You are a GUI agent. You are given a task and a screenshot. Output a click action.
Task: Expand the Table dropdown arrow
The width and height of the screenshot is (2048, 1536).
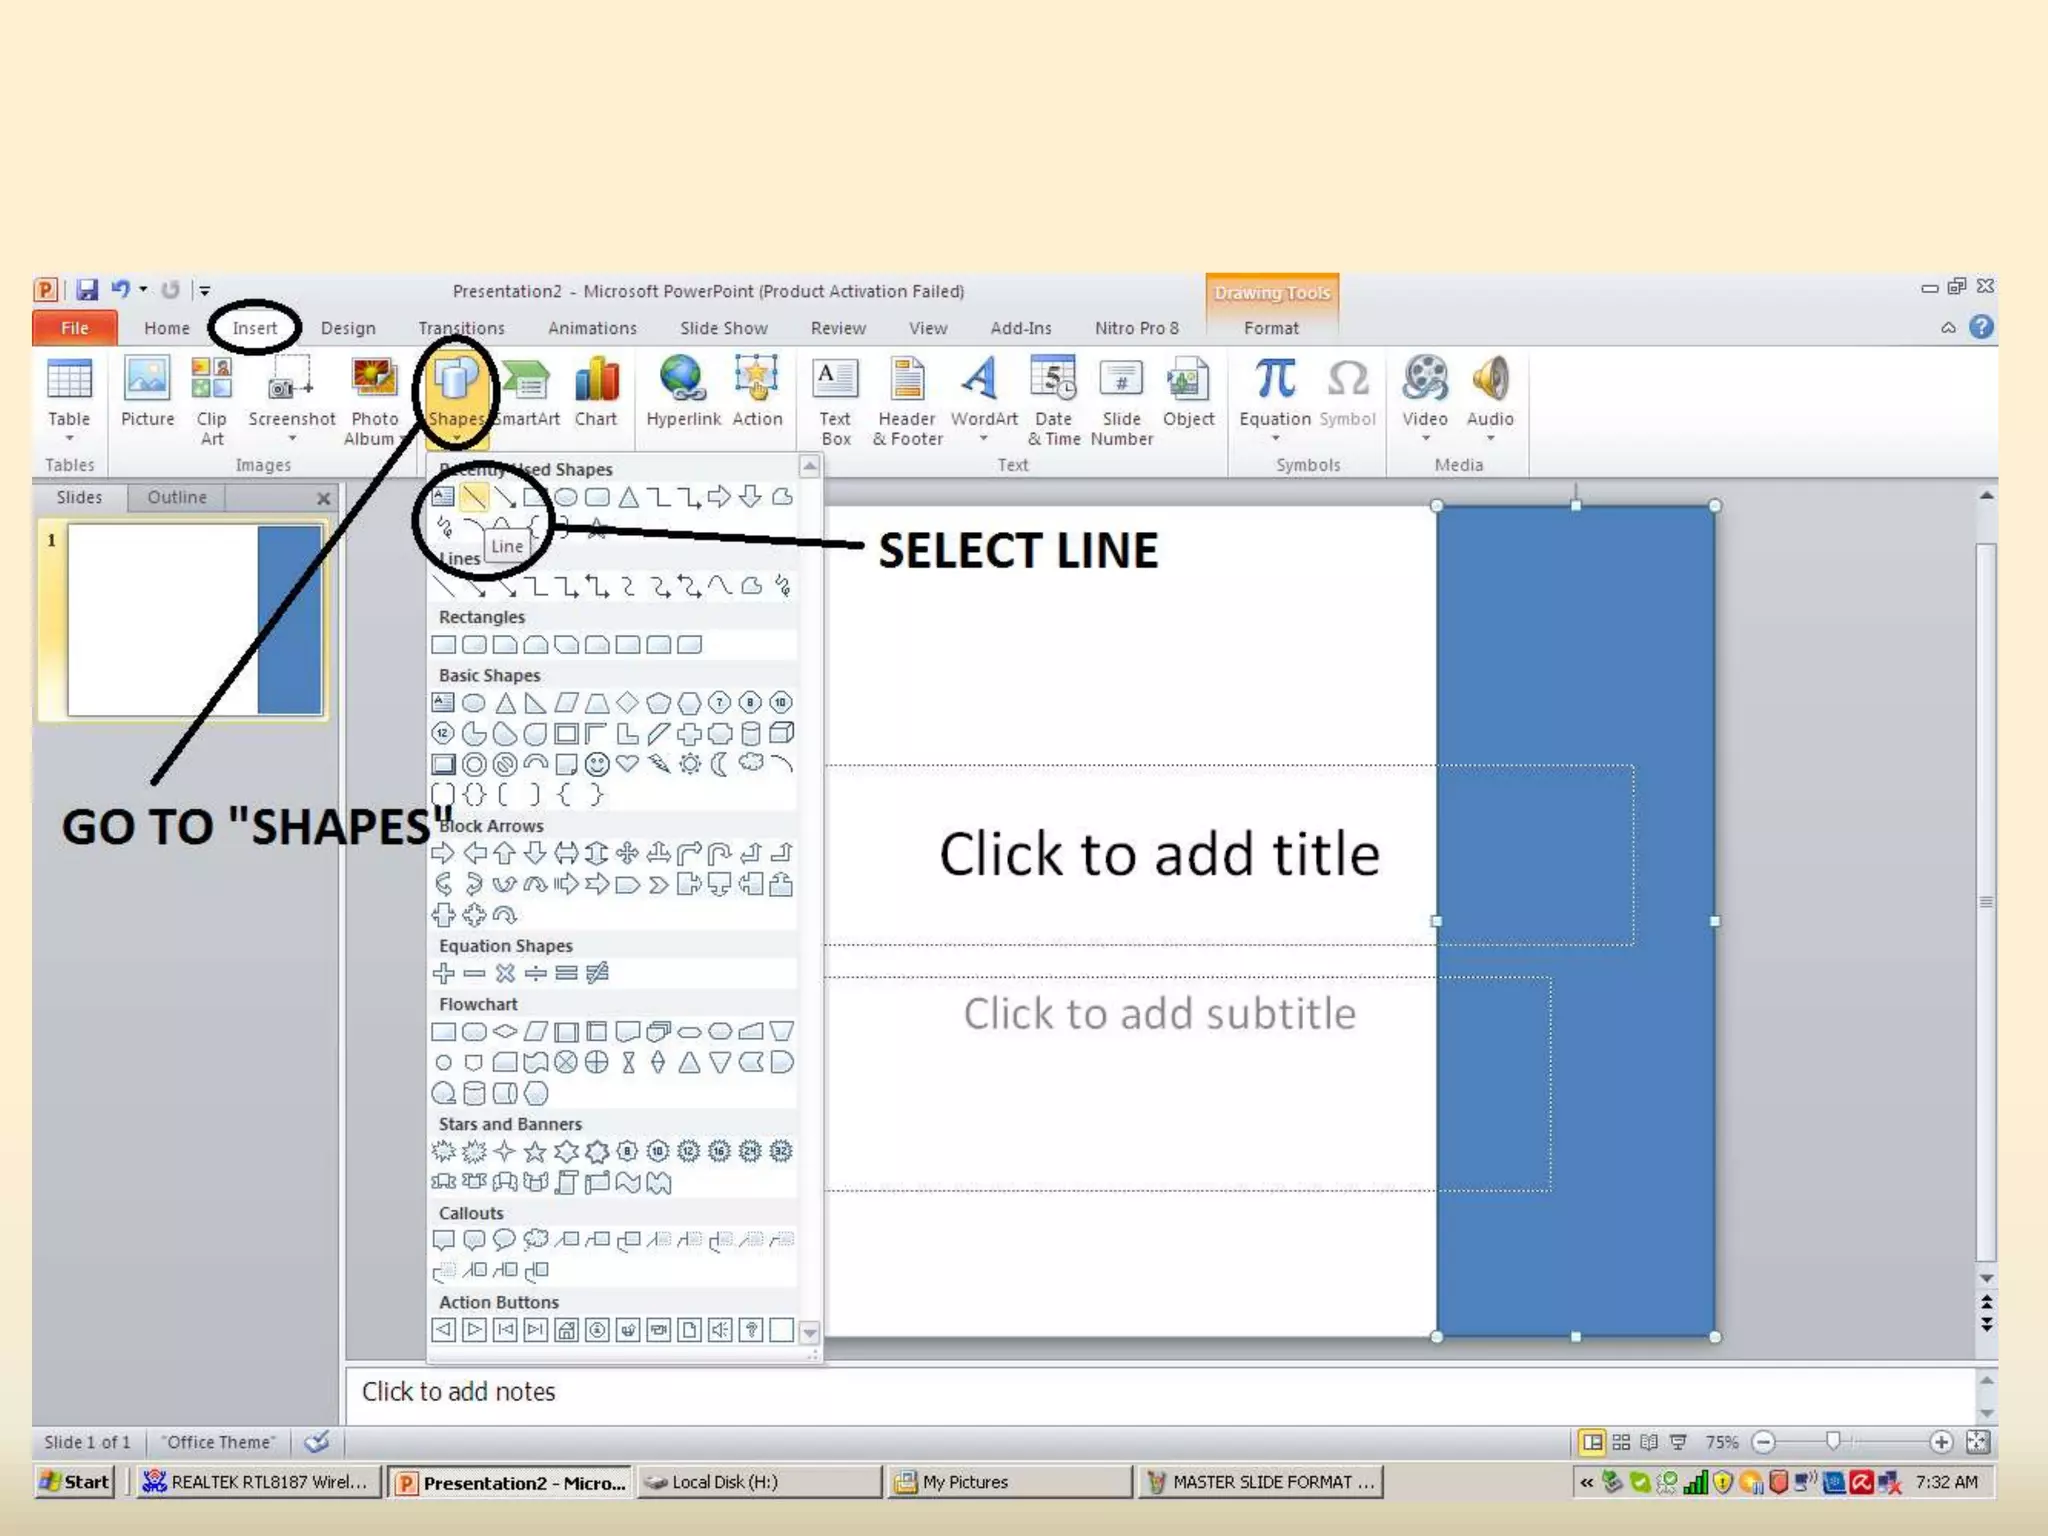(69, 438)
